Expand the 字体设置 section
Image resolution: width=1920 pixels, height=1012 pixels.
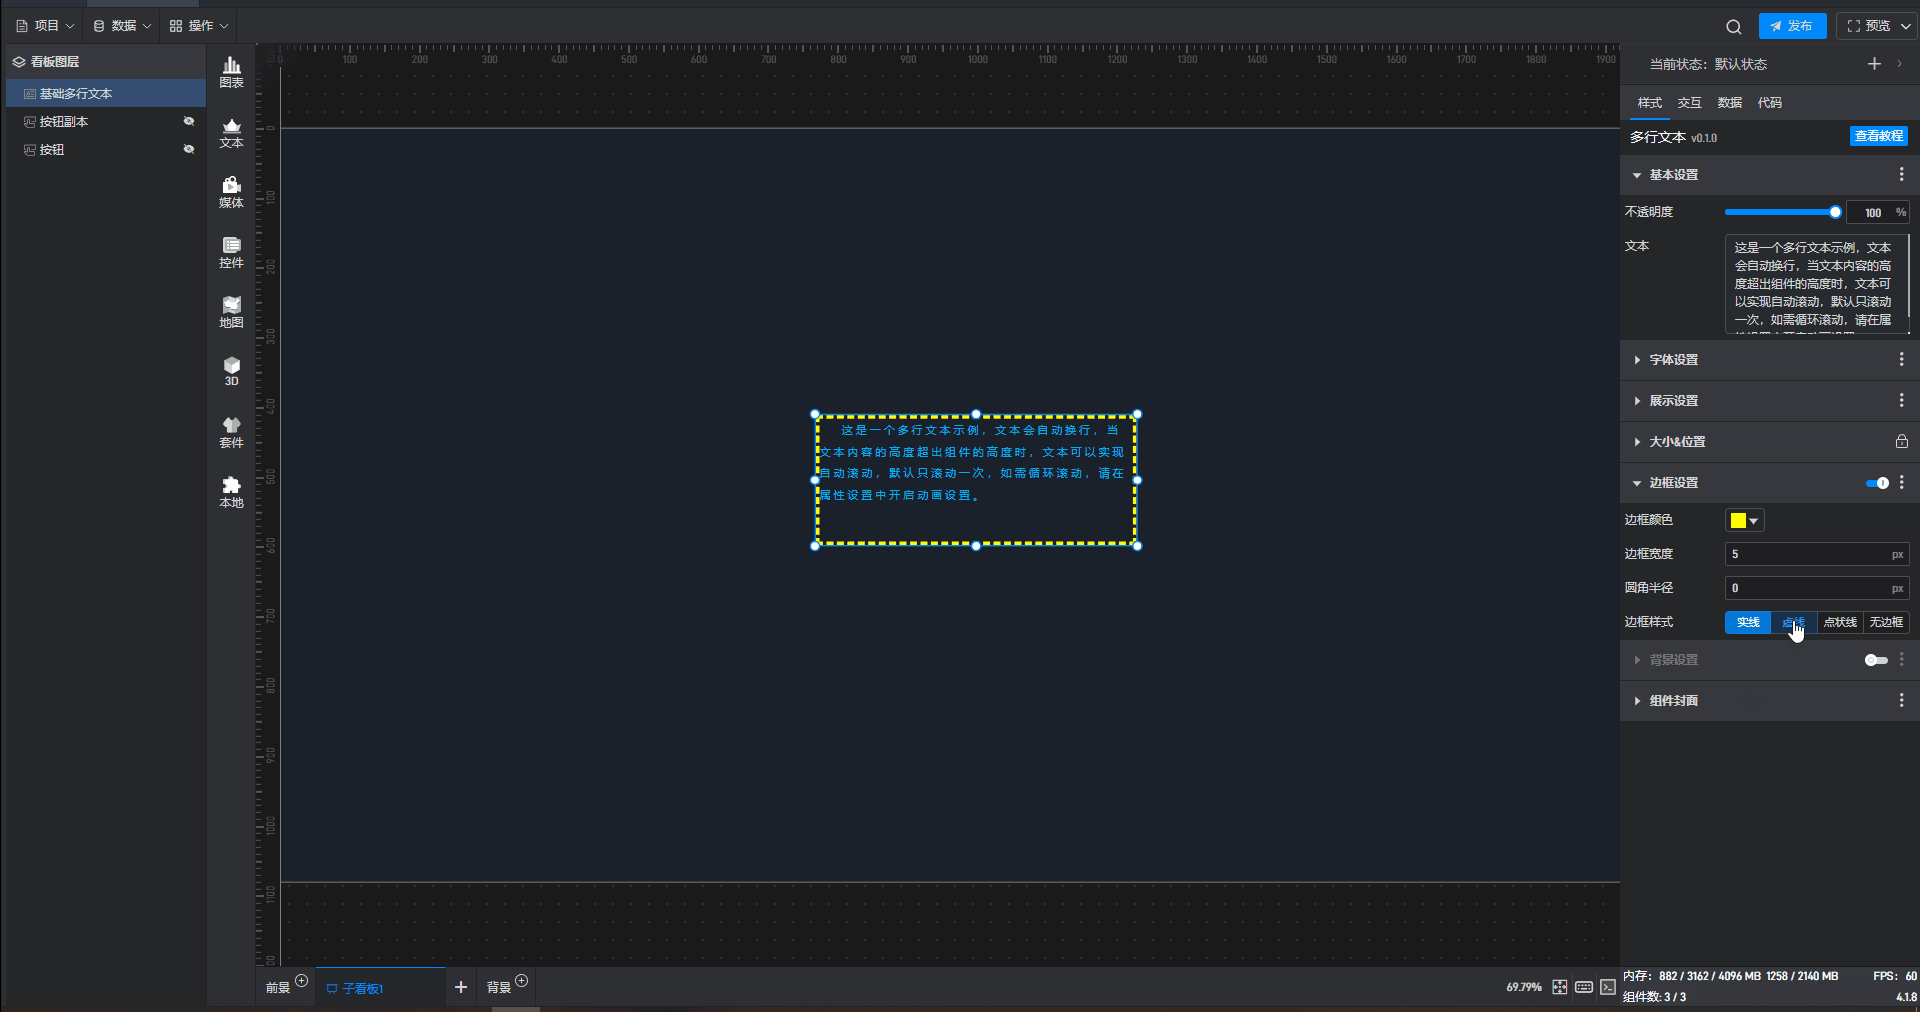(x=1673, y=360)
